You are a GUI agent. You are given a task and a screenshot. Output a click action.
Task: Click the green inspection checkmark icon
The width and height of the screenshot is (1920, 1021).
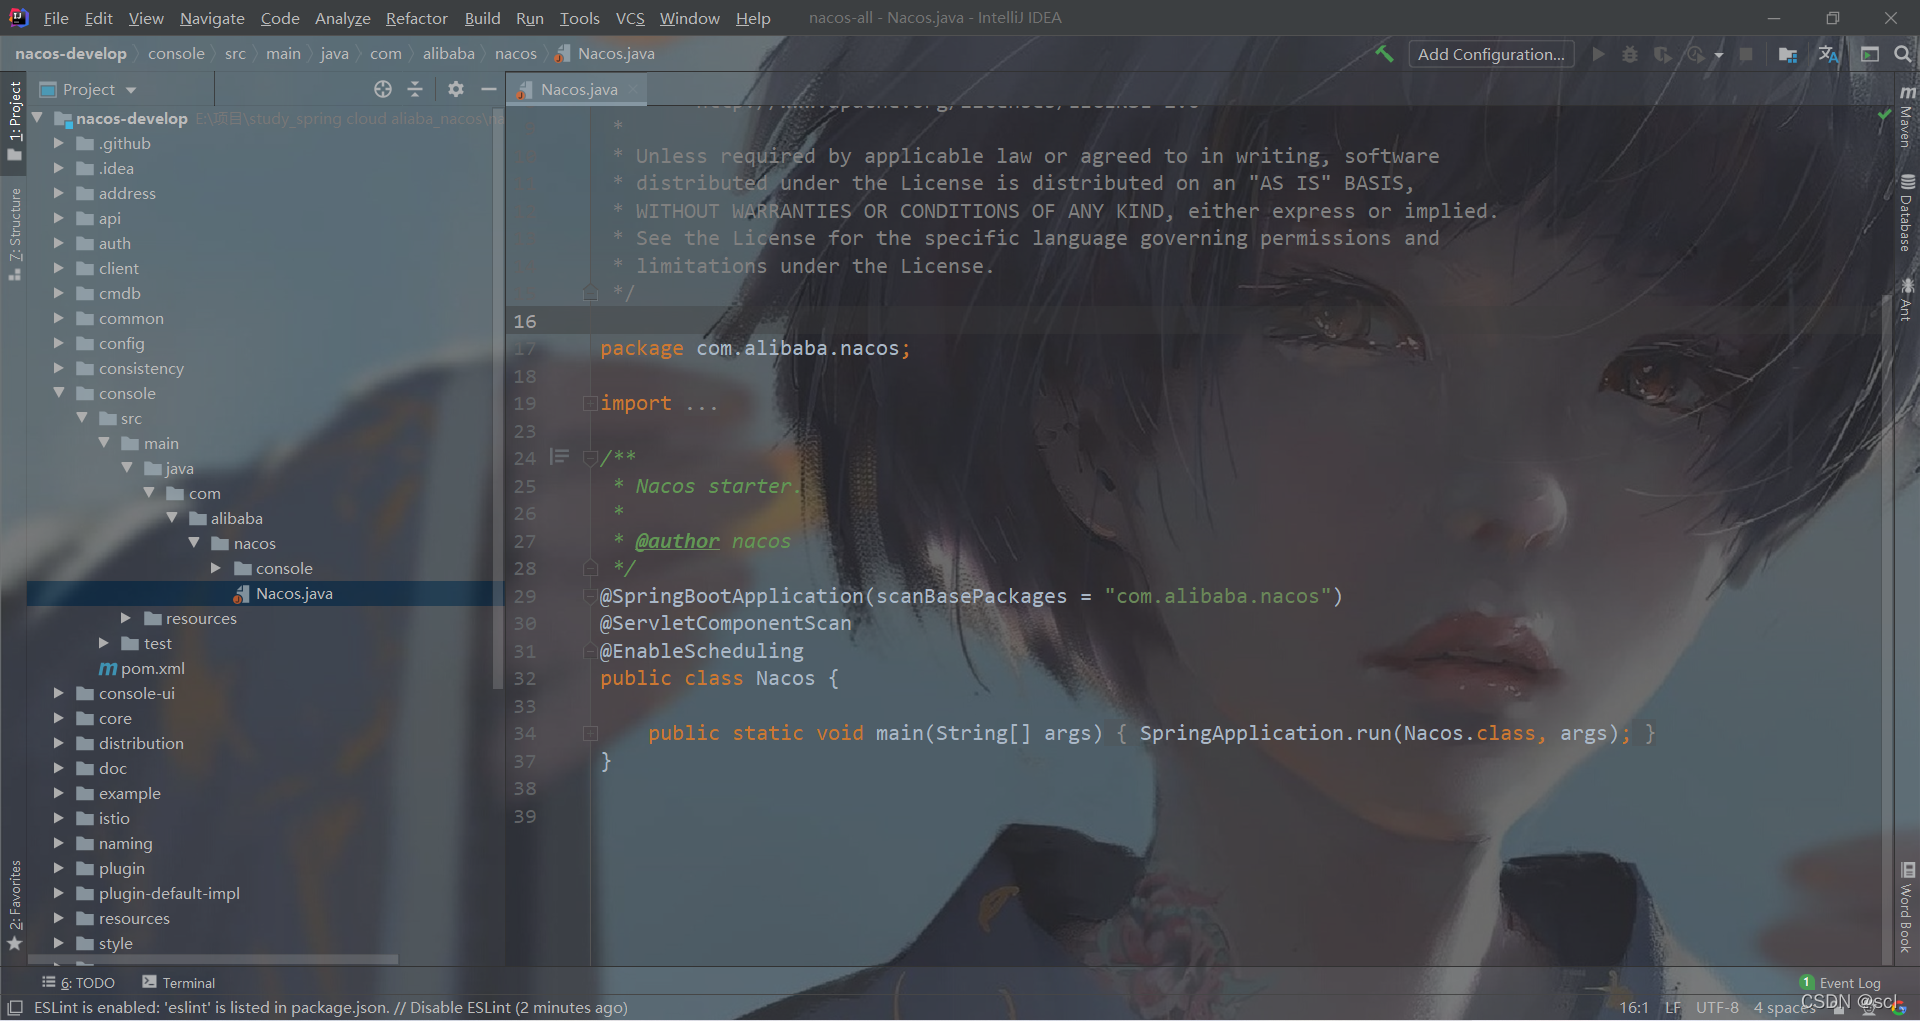coord(1884,115)
